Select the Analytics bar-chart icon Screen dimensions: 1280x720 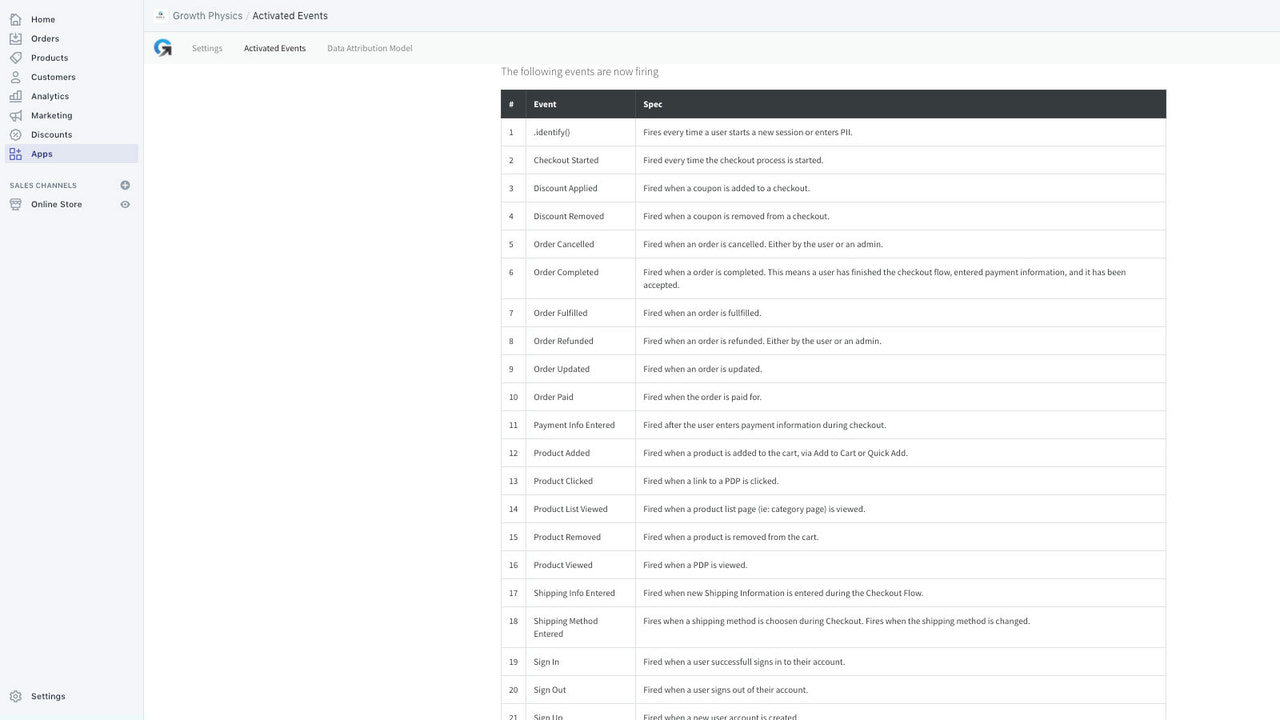tap(14, 96)
